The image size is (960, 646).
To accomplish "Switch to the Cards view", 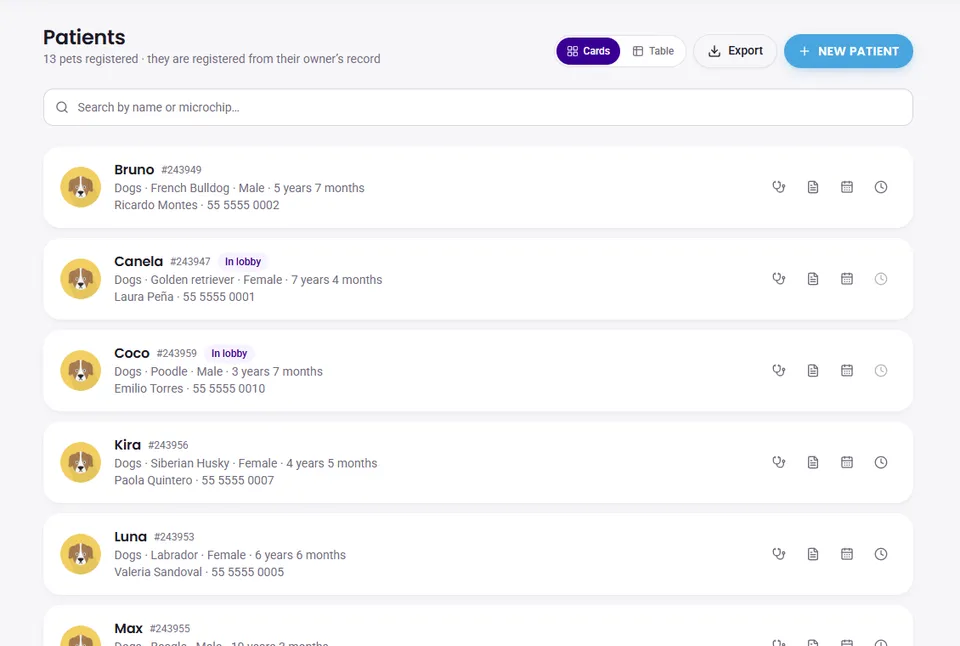I will click(x=588, y=51).
